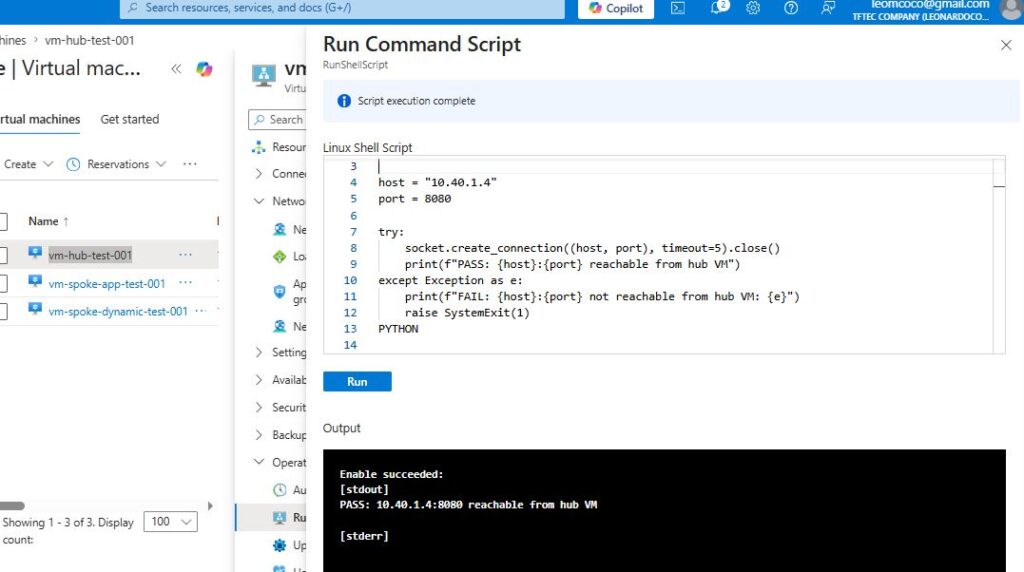Focus the search resources box

point(342,8)
